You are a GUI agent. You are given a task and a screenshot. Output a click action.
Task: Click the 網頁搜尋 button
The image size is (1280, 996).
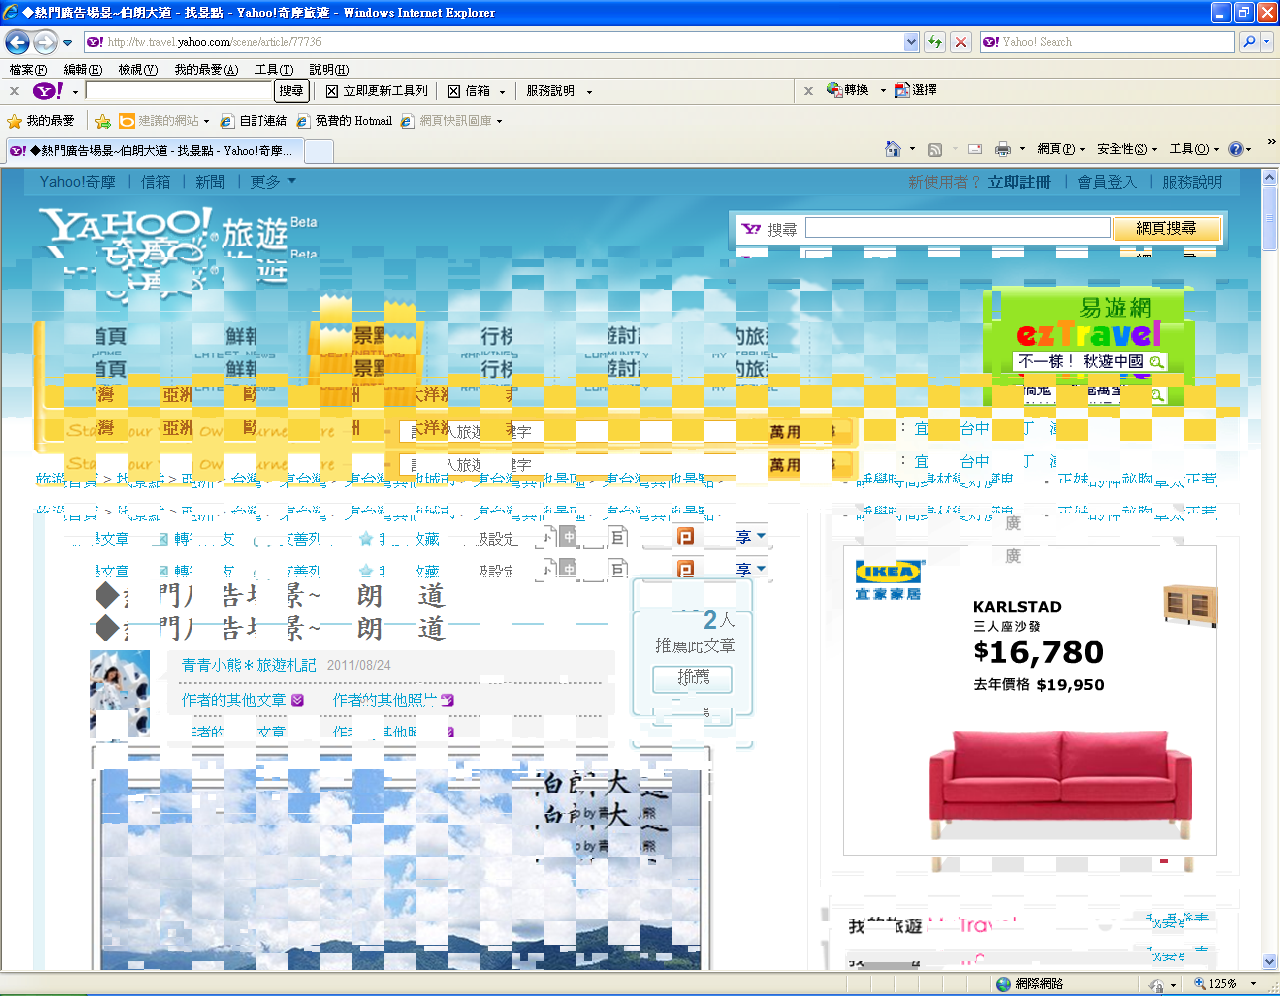[x=1166, y=229]
